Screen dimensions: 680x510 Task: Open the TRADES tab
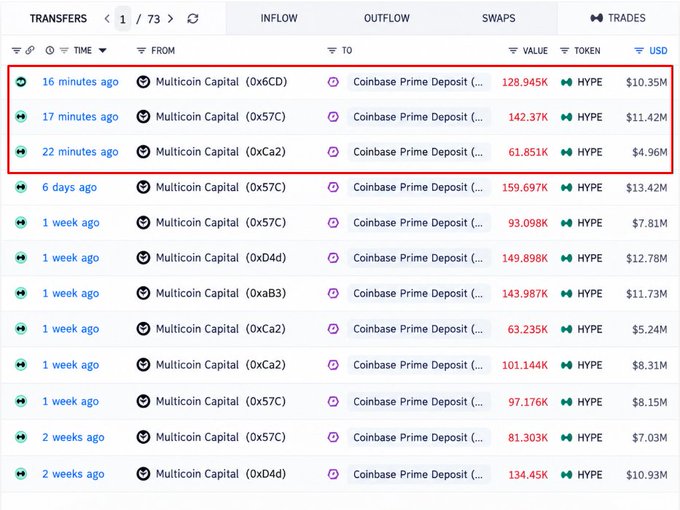click(x=618, y=18)
